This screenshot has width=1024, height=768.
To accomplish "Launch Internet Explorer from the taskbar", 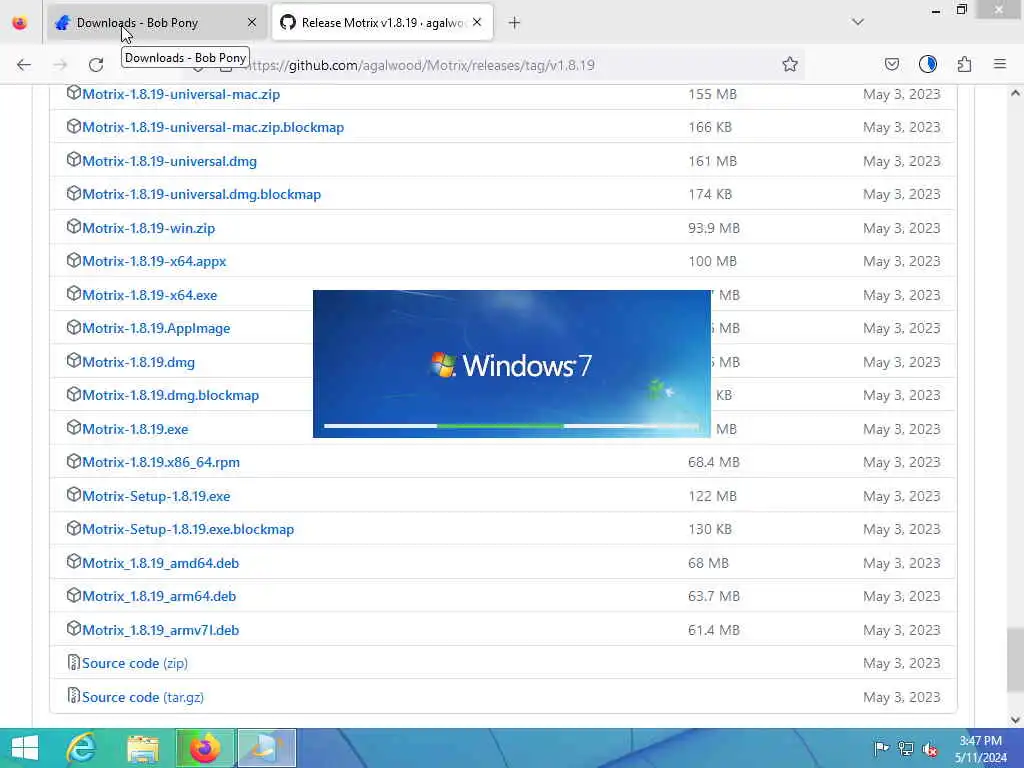I will 81,748.
